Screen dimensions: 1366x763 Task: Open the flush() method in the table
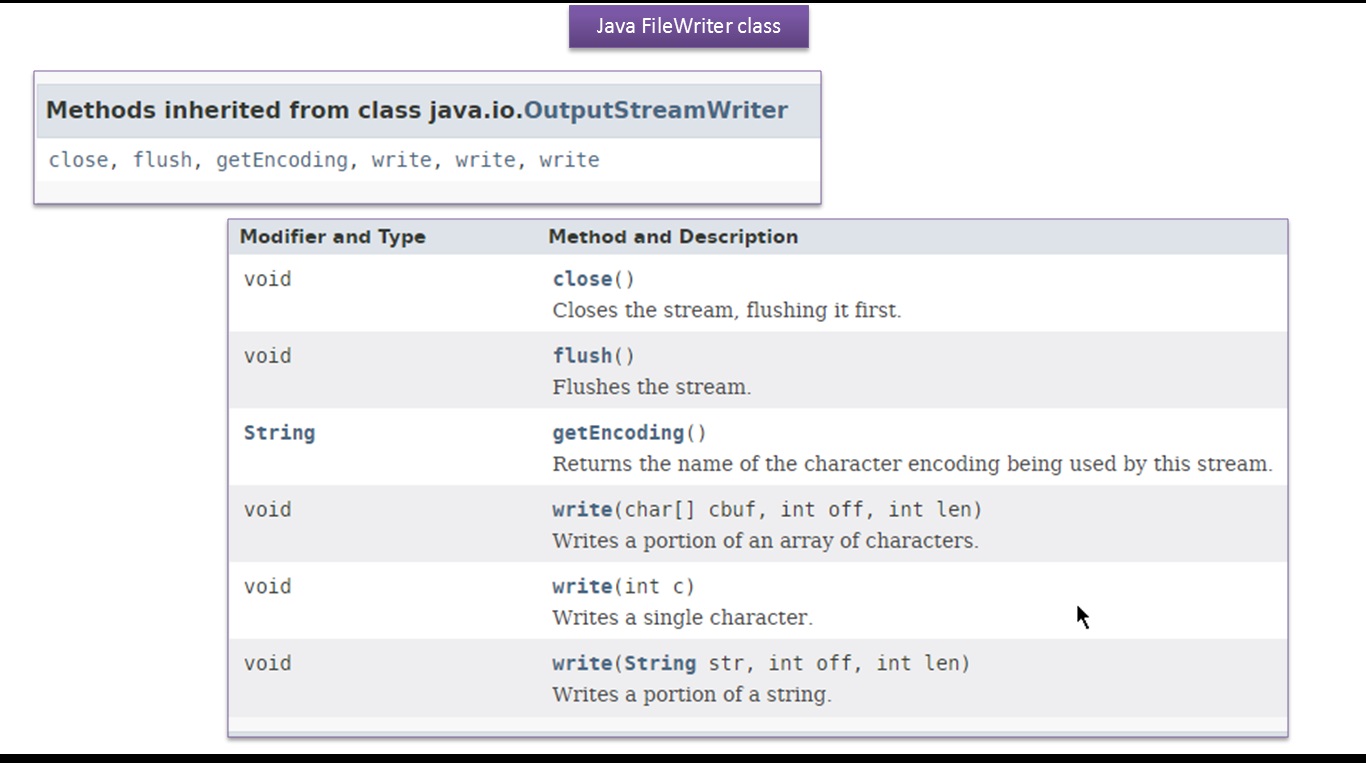(x=582, y=356)
